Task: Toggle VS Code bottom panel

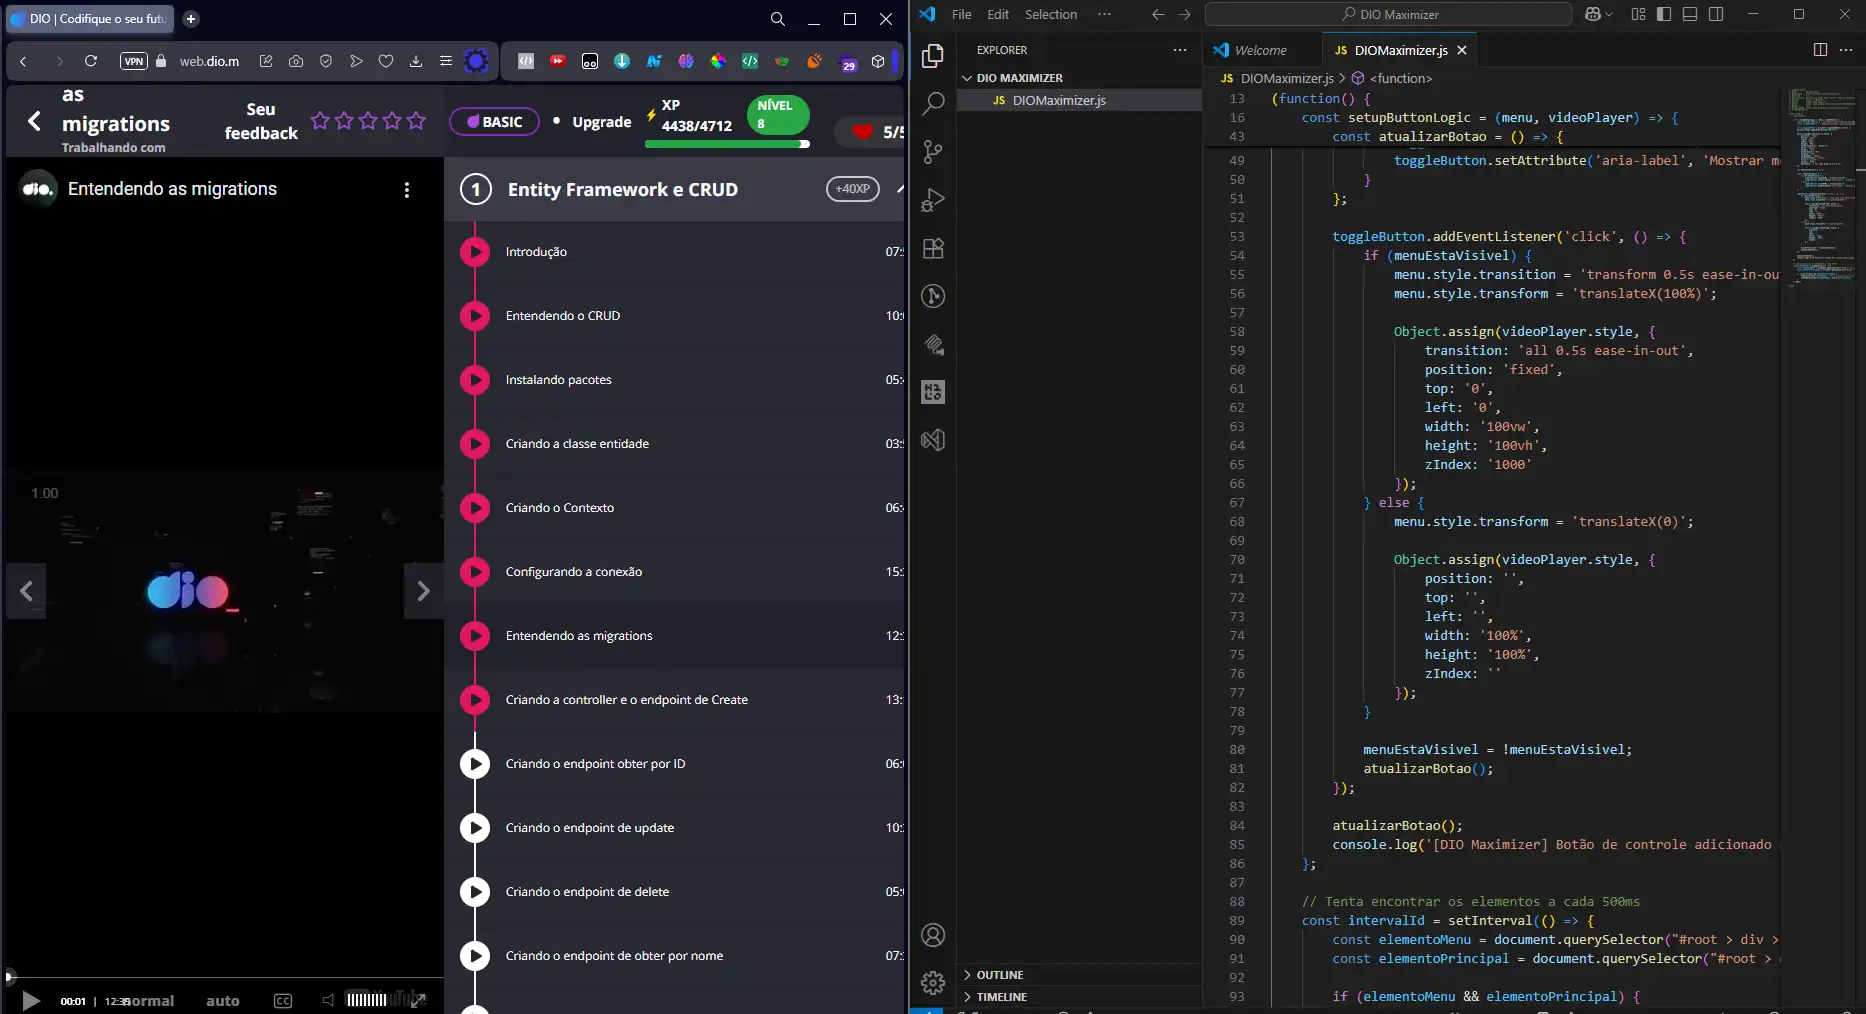Action: tap(1690, 14)
